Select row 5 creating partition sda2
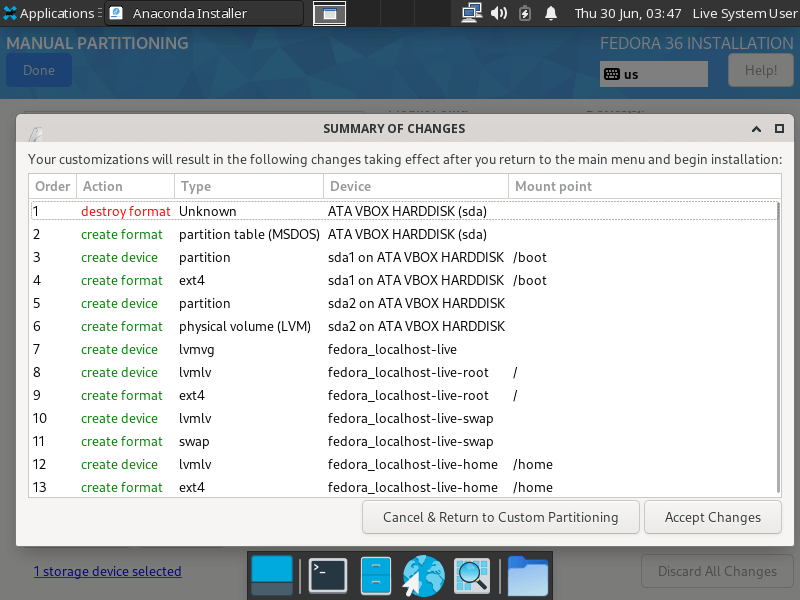This screenshot has height=600, width=800. (404, 303)
